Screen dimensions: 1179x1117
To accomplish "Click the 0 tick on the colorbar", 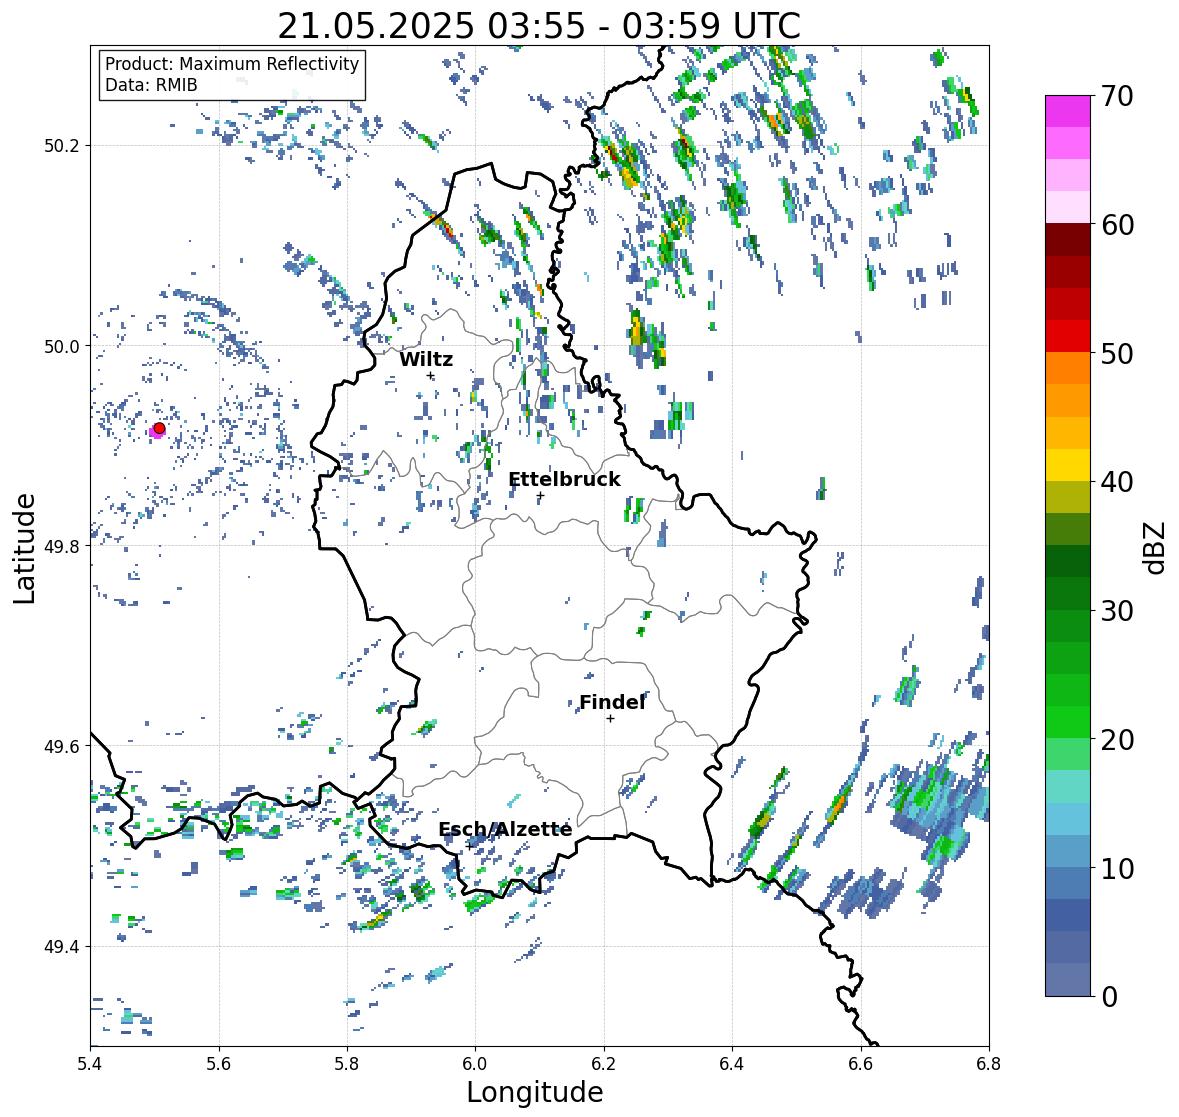I will tap(1109, 997).
